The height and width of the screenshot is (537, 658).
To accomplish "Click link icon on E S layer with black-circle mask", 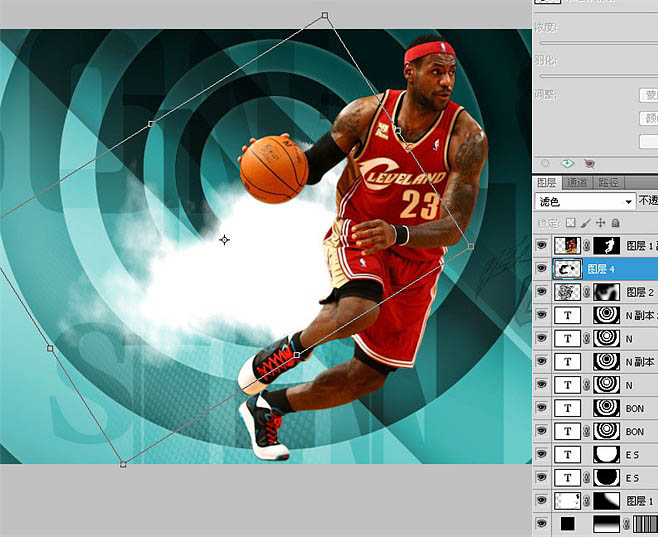I will 587,478.
